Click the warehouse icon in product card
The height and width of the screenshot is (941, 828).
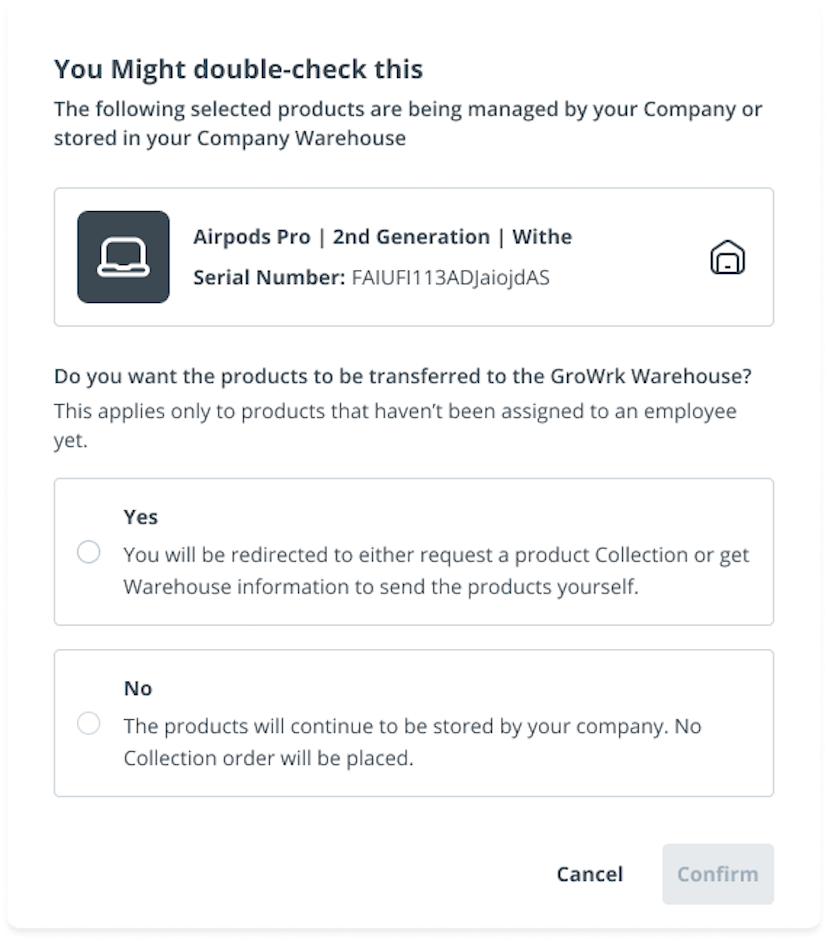727,258
